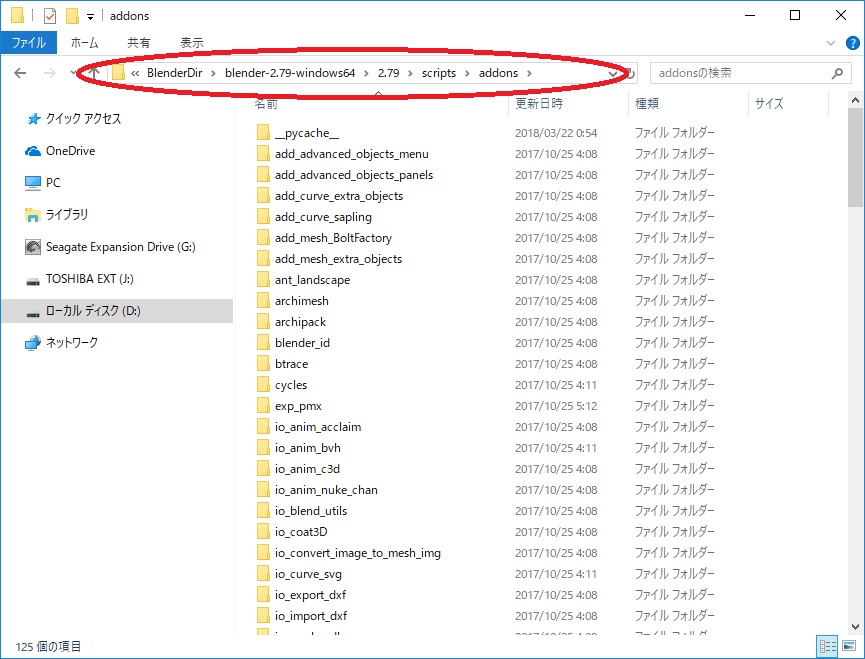Screen dimensions: 865x659
Task: Click the archimesh folder icon
Action: click(x=263, y=301)
